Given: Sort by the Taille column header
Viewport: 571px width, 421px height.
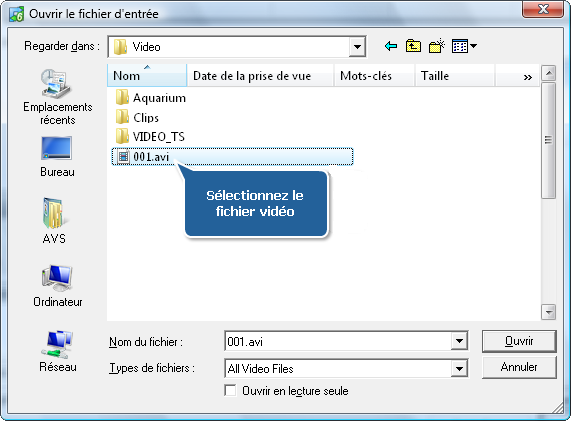Looking at the screenshot, I should pos(455,75).
